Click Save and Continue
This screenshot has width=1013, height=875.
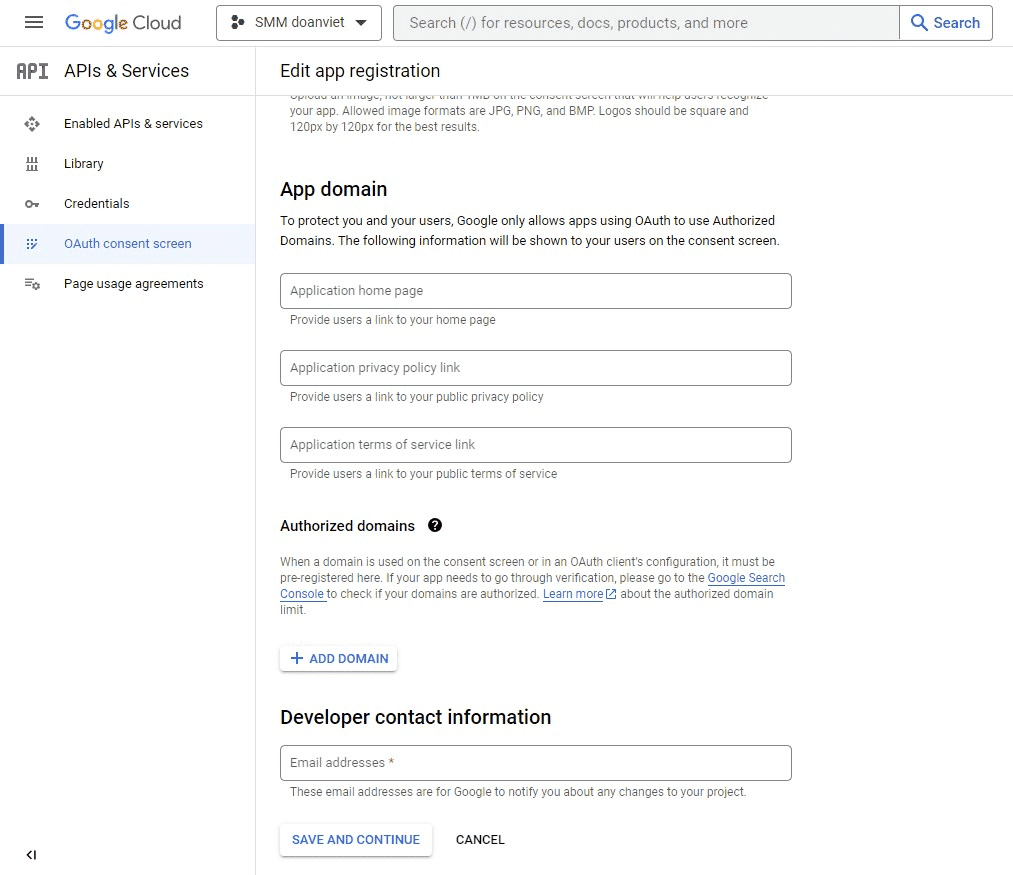(355, 840)
